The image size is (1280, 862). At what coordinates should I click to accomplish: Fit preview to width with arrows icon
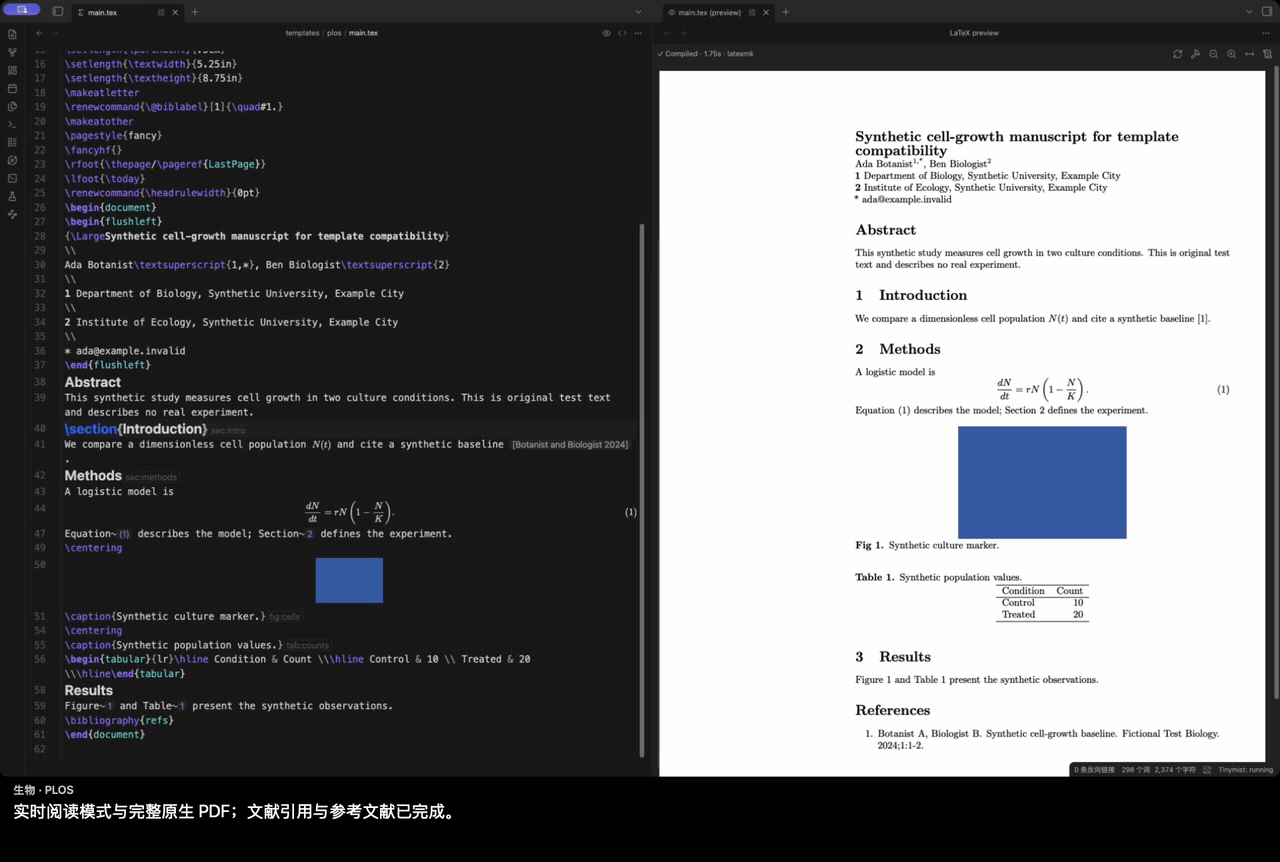(1250, 54)
